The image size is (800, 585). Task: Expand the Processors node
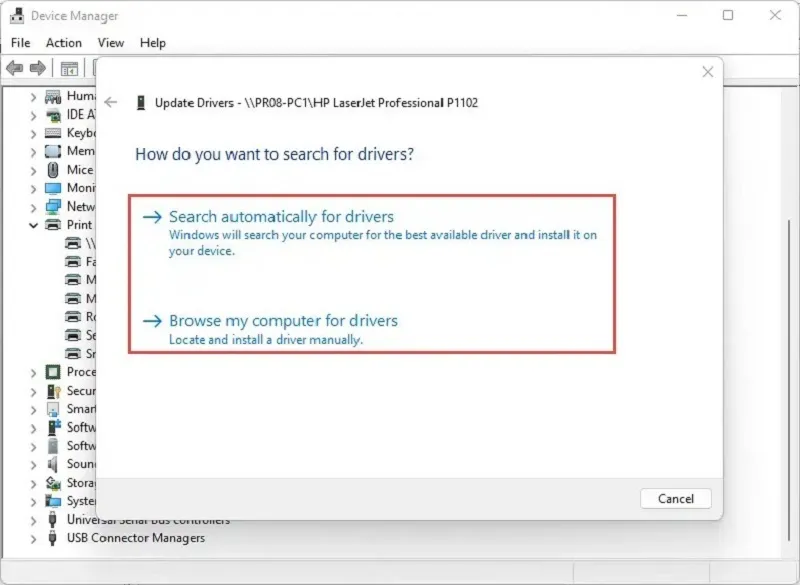point(33,373)
